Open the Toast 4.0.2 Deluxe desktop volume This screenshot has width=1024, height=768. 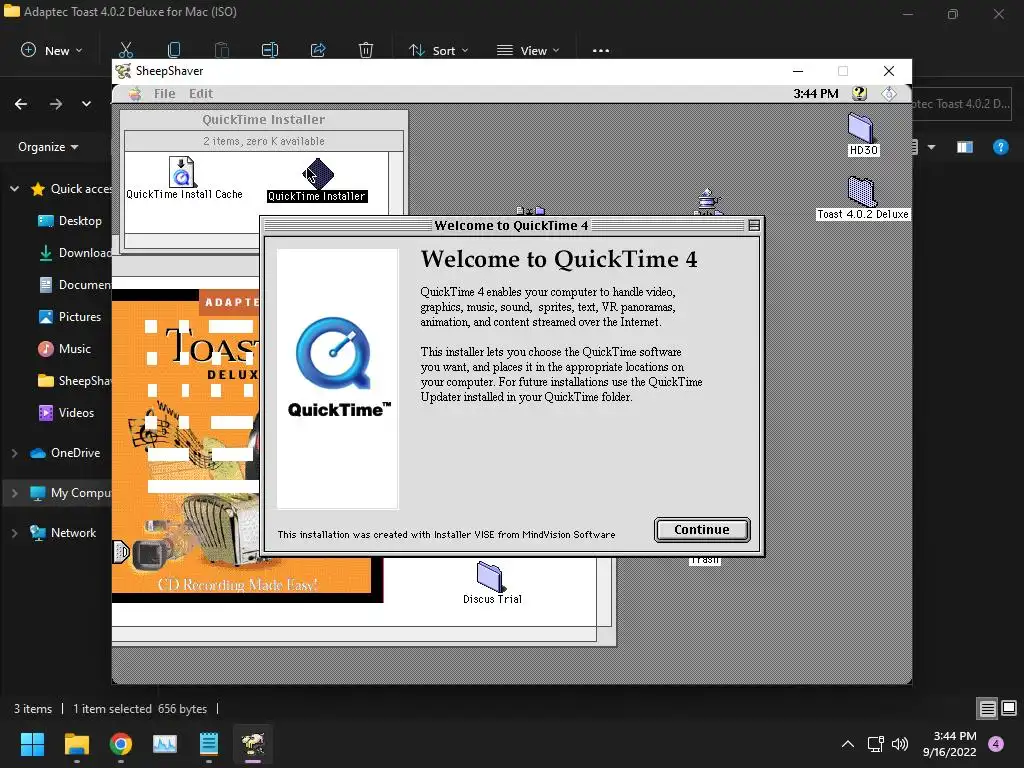pos(861,191)
